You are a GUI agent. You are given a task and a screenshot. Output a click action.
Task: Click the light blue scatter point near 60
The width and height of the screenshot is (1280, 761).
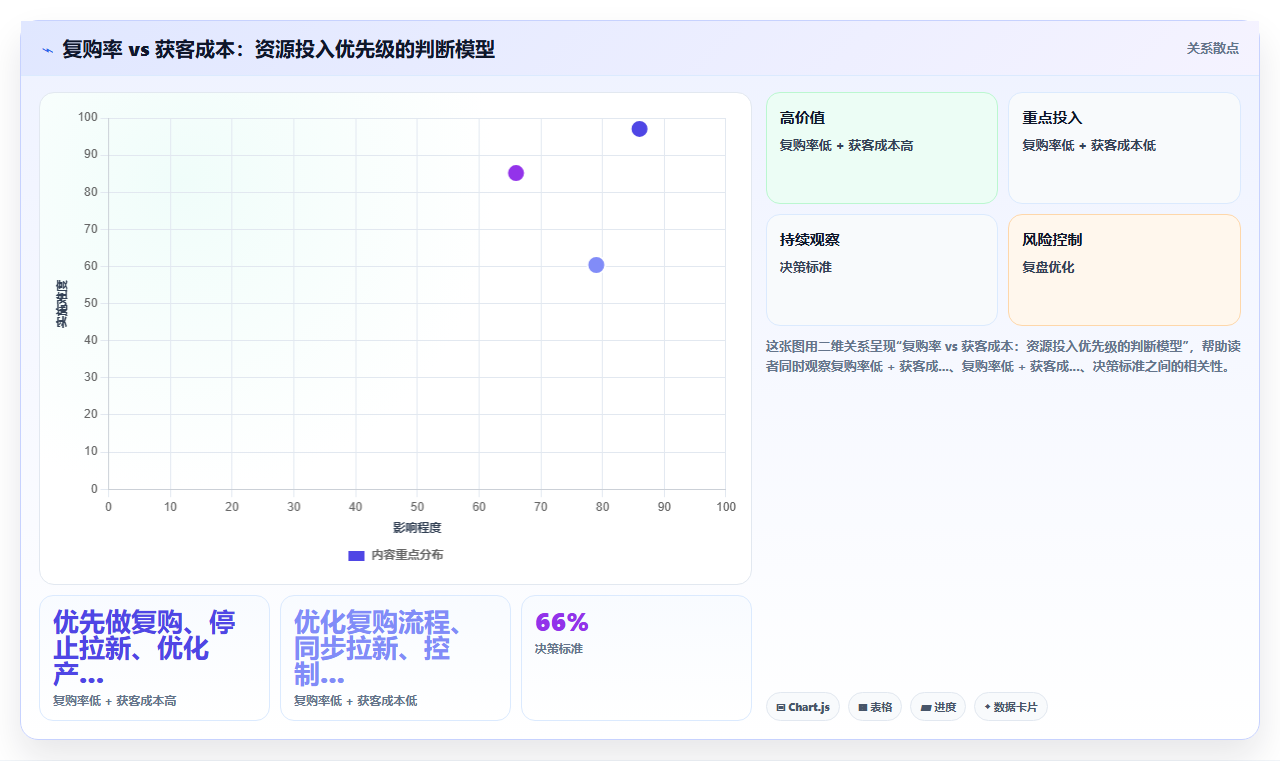click(x=596, y=265)
